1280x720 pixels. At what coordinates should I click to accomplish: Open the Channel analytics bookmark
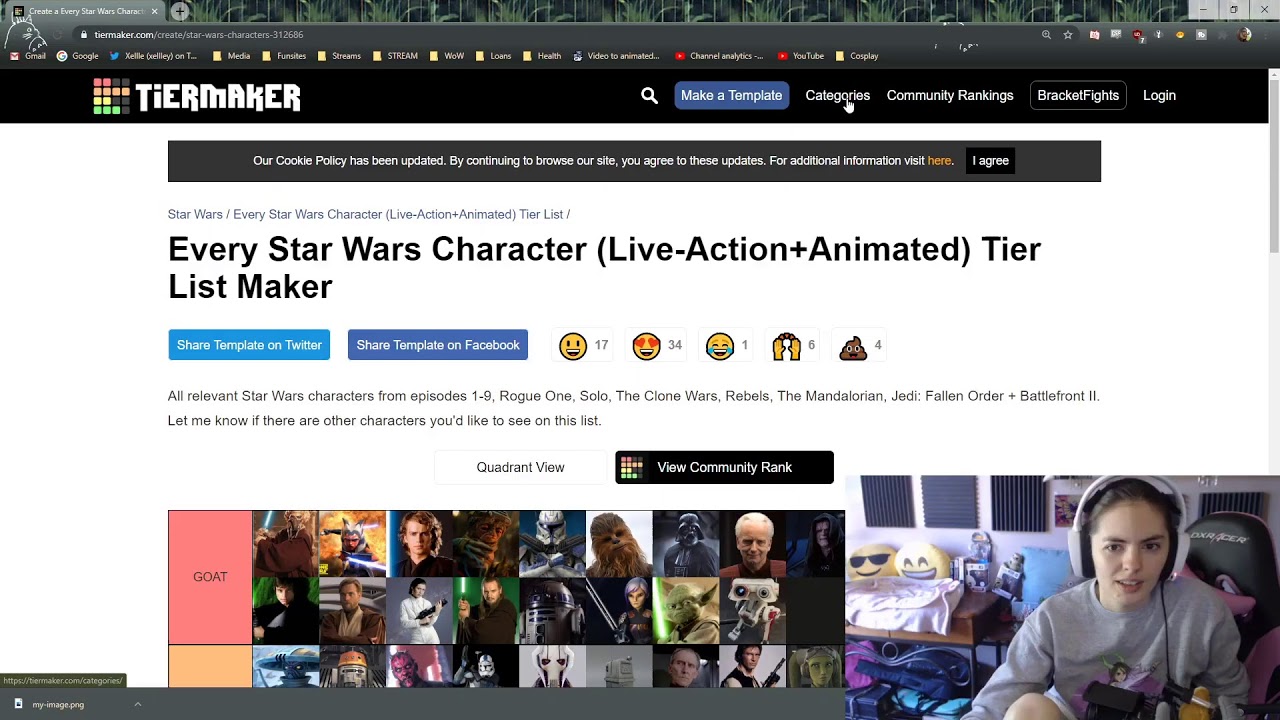coord(719,56)
